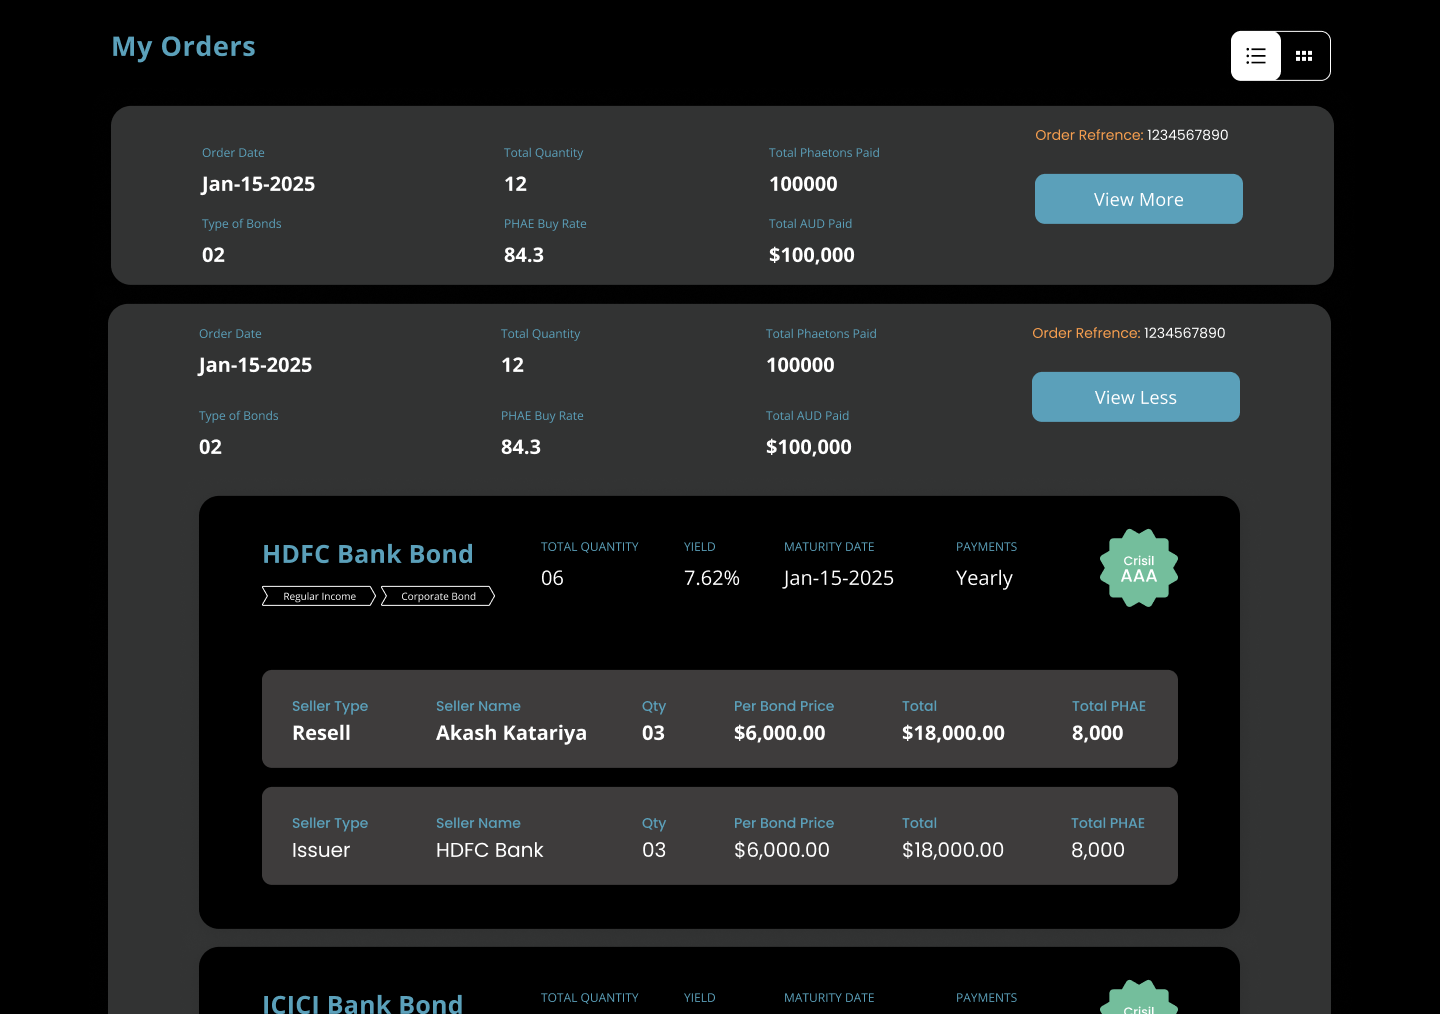Expand first order with View More
Screen dimensions: 1440x1014
(1138, 199)
